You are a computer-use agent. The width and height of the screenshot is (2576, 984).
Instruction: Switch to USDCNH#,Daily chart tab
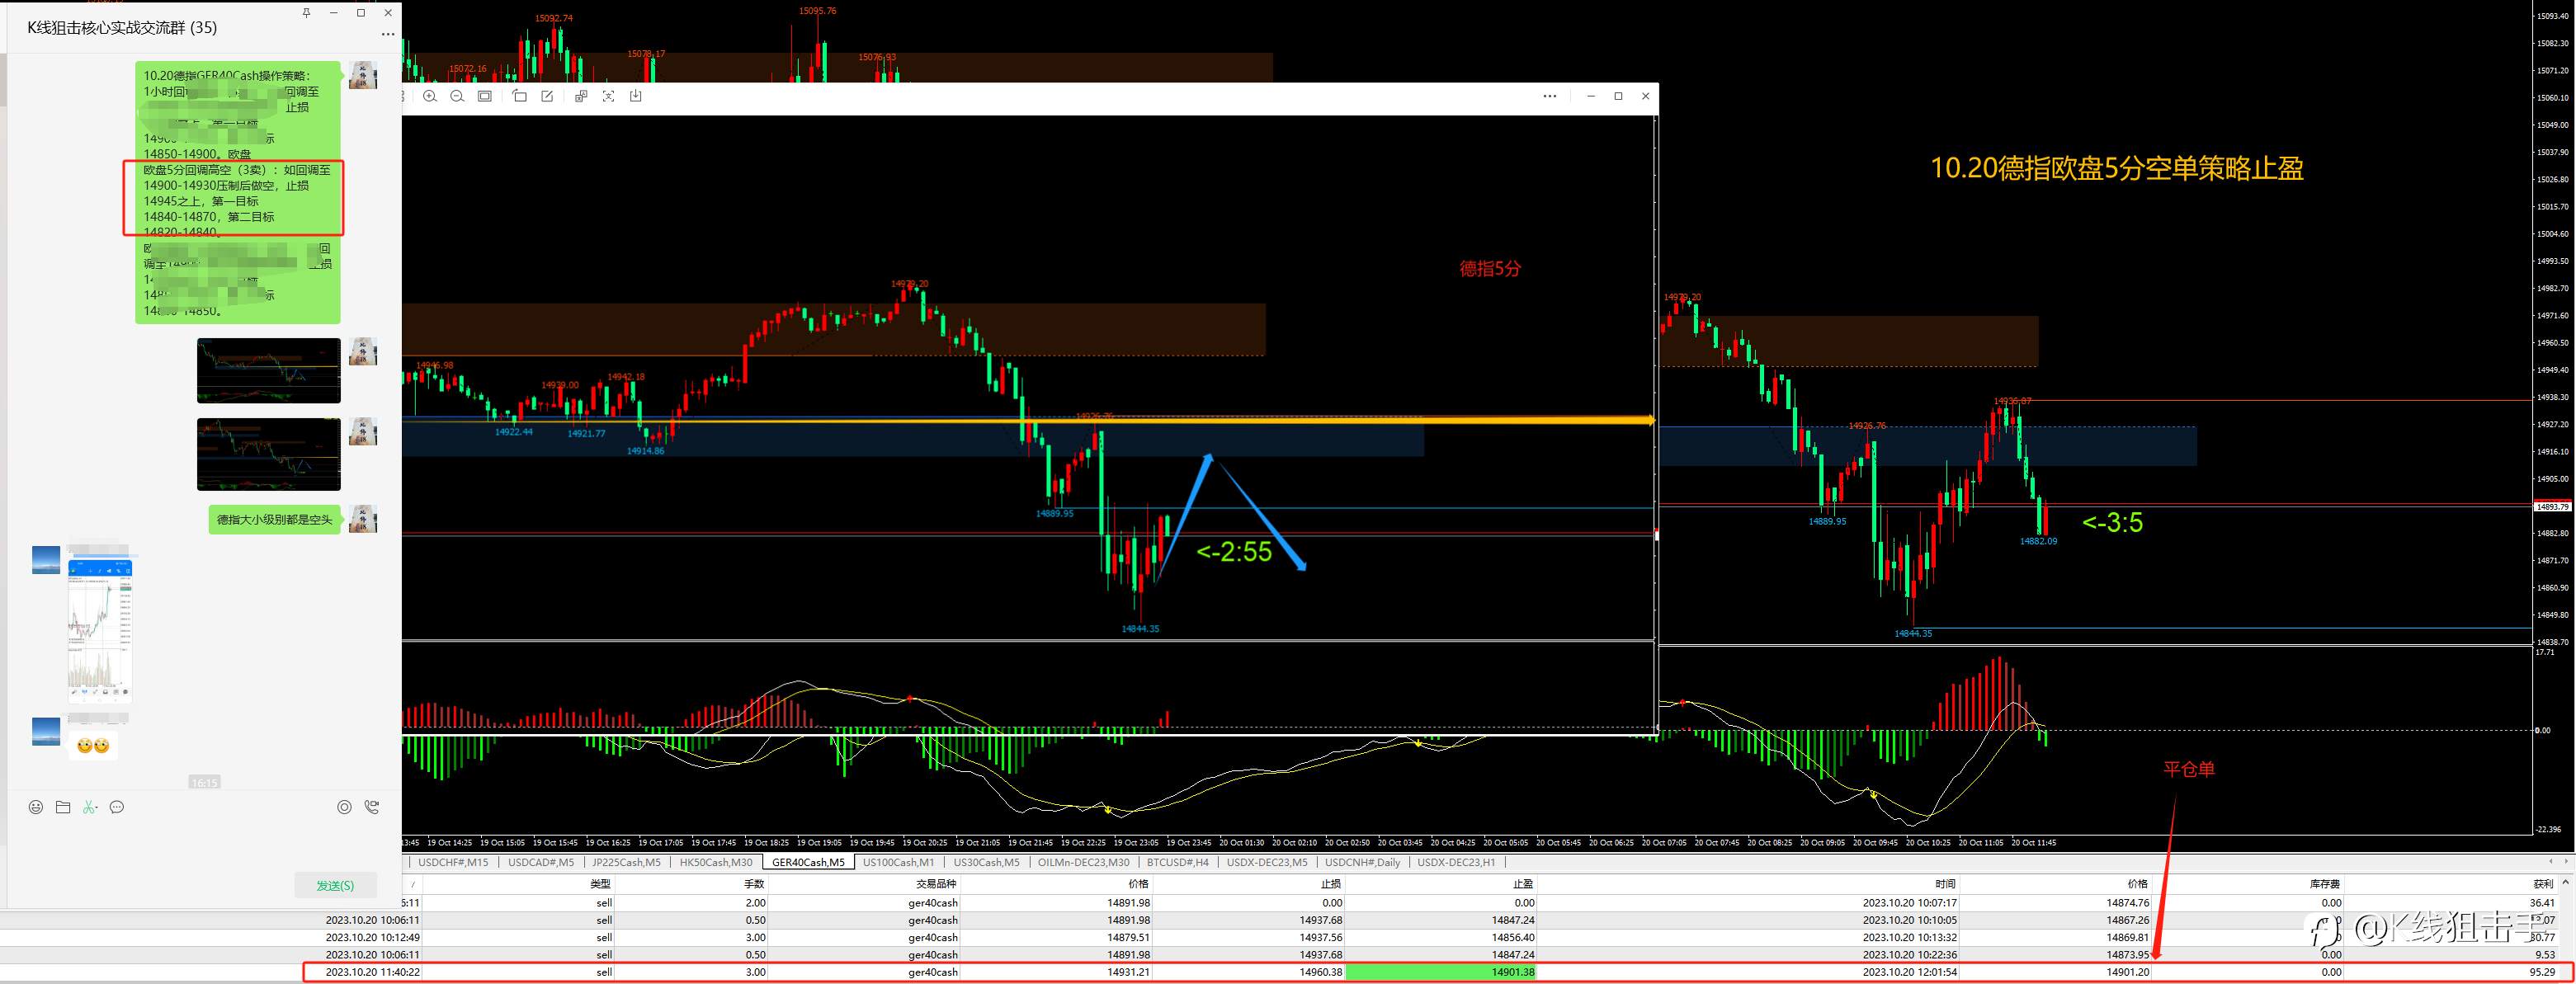[1362, 862]
